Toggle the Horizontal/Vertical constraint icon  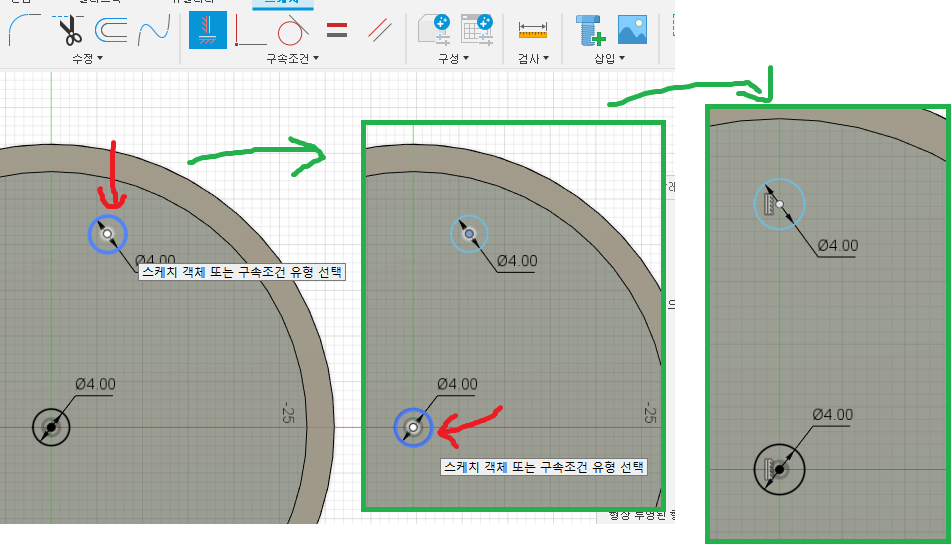point(208,30)
